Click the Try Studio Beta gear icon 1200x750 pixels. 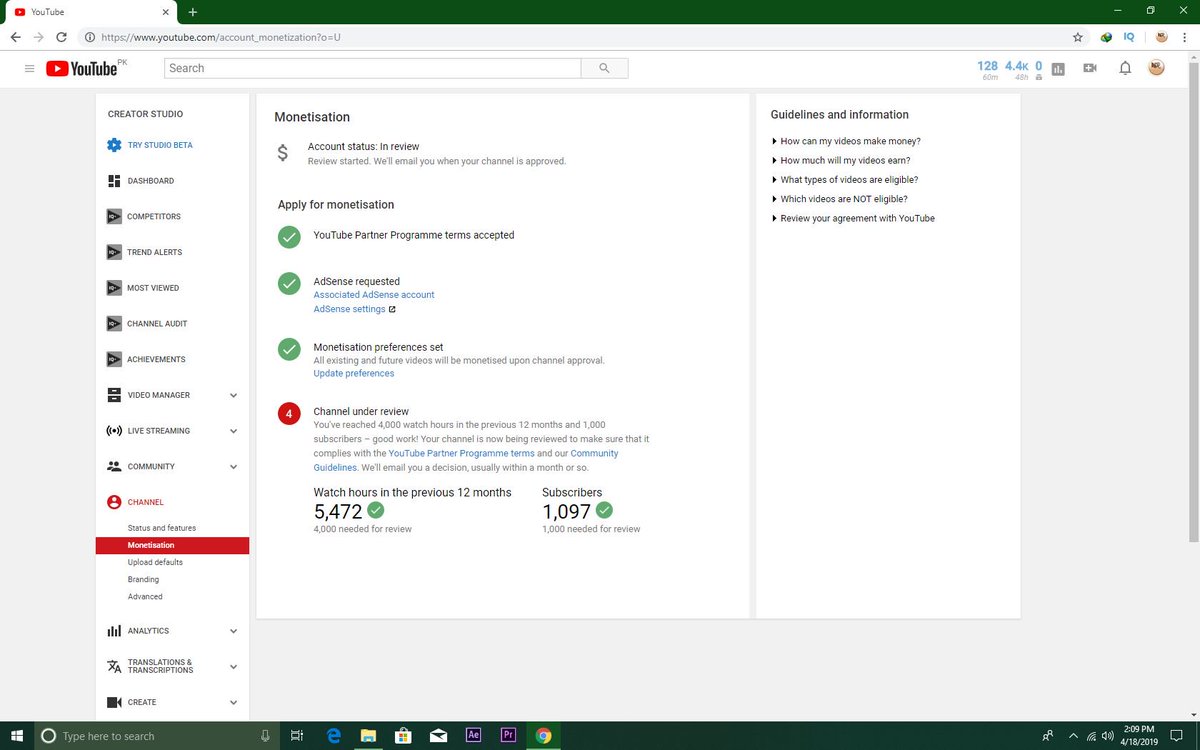tap(114, 145)
